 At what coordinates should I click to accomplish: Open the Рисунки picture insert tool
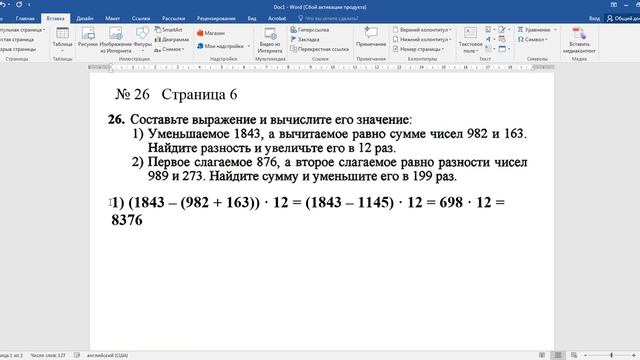(x=88, y=38)
